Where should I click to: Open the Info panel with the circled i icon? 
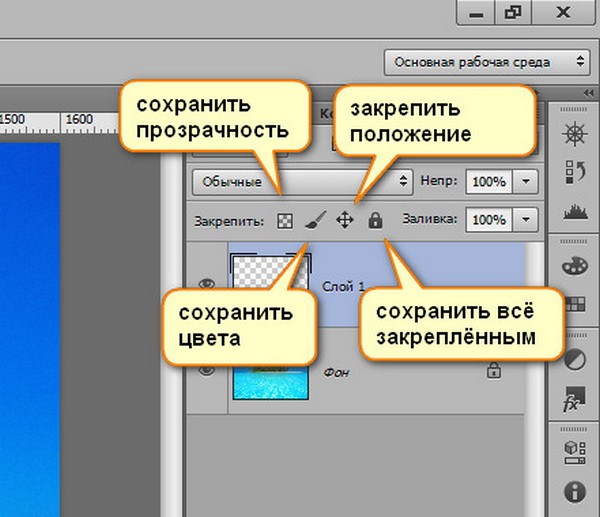(574, 491)
